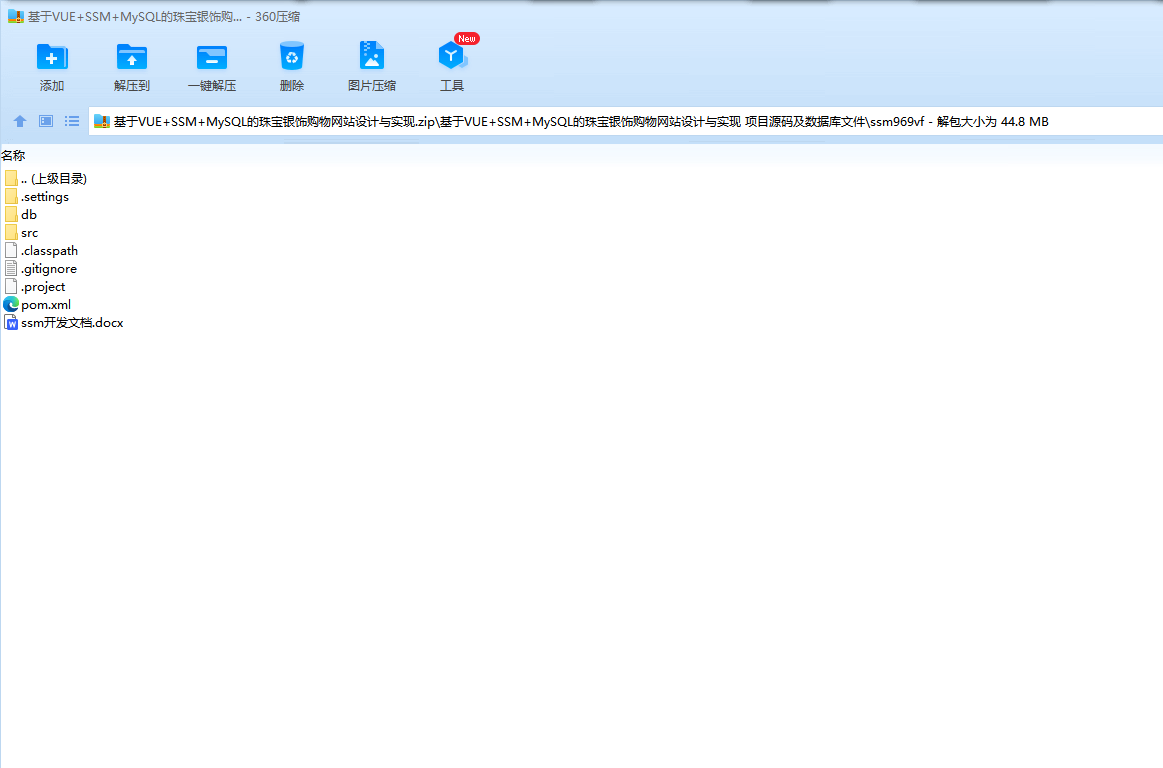Select the "ssm开发文档.docx" file name
This screenshot has width=1163, height=768.
pyautogui.click(x=72, y=323)
